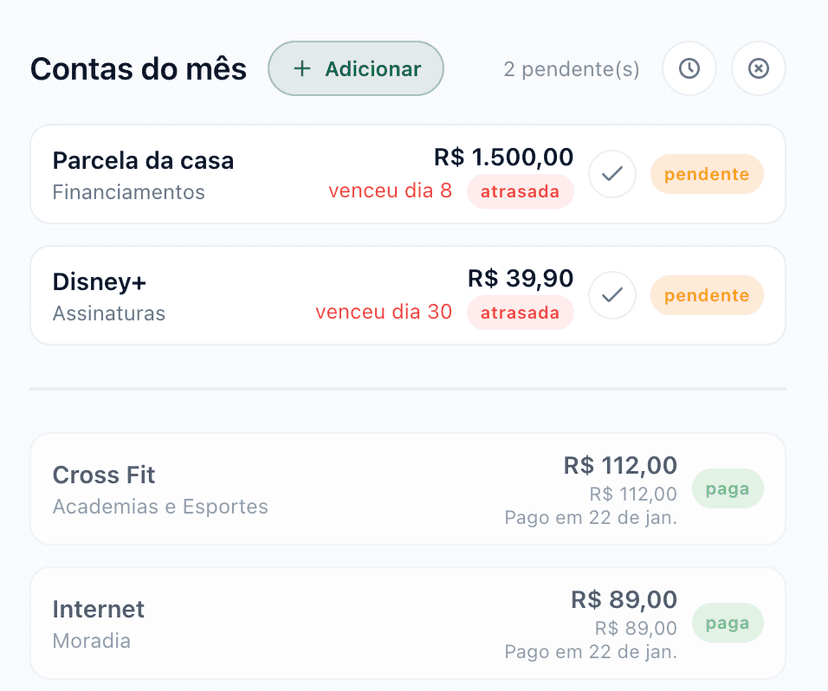Toggle the pendente status on Parcela da casa
Viewport: 828px width, 691px height.
[707, 174]
